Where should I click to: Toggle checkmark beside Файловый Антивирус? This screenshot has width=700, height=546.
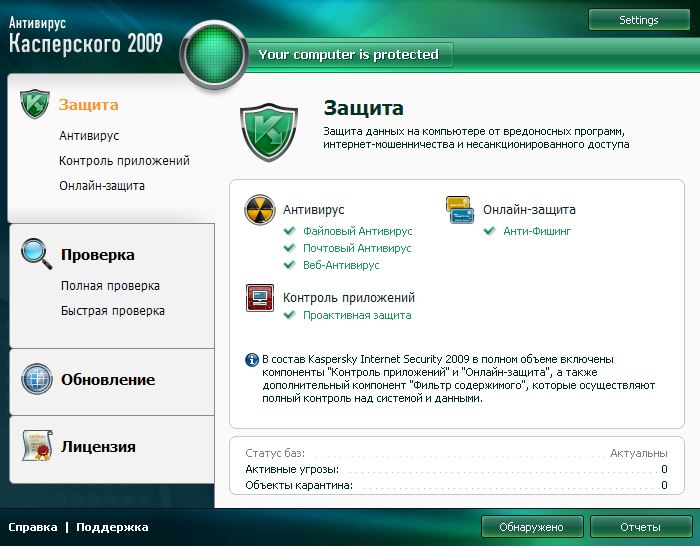pos(290,231)
